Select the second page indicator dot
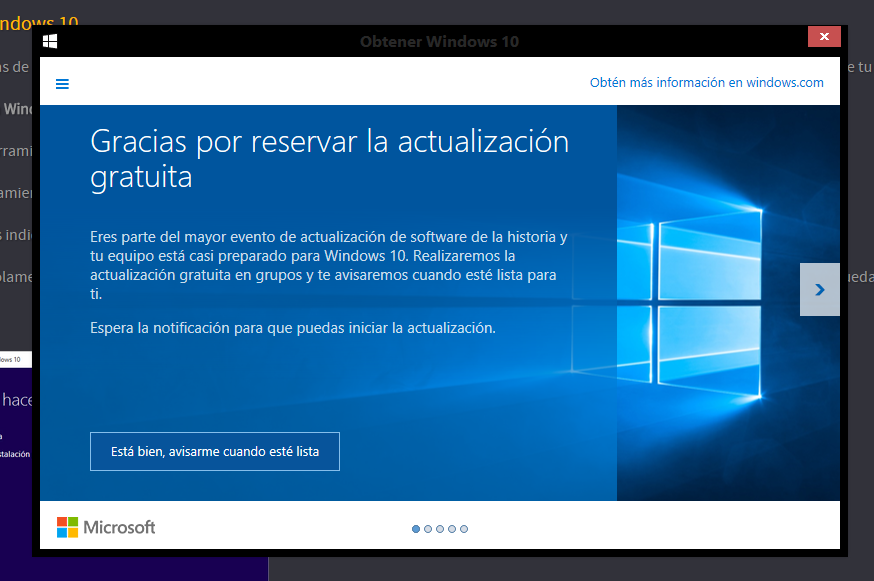Image resolution: width=874 pixels, height=581 pixels. click(x=428, y=529)
